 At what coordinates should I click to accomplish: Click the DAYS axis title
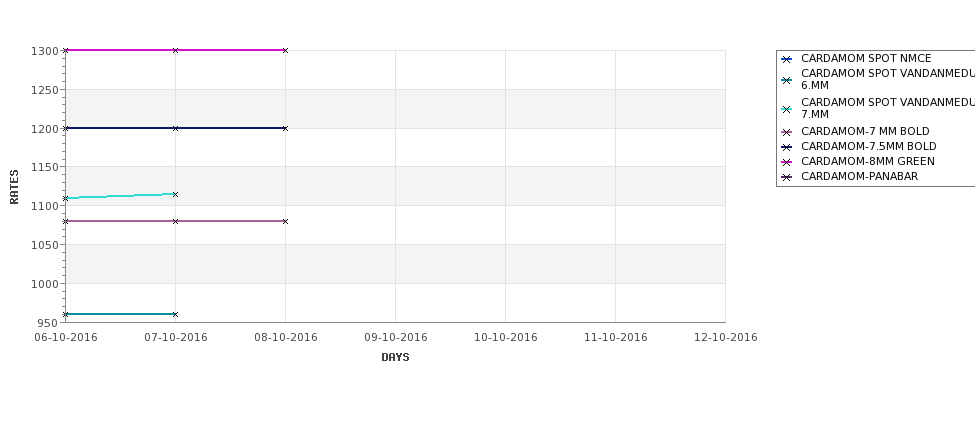[x=395, y=357]
